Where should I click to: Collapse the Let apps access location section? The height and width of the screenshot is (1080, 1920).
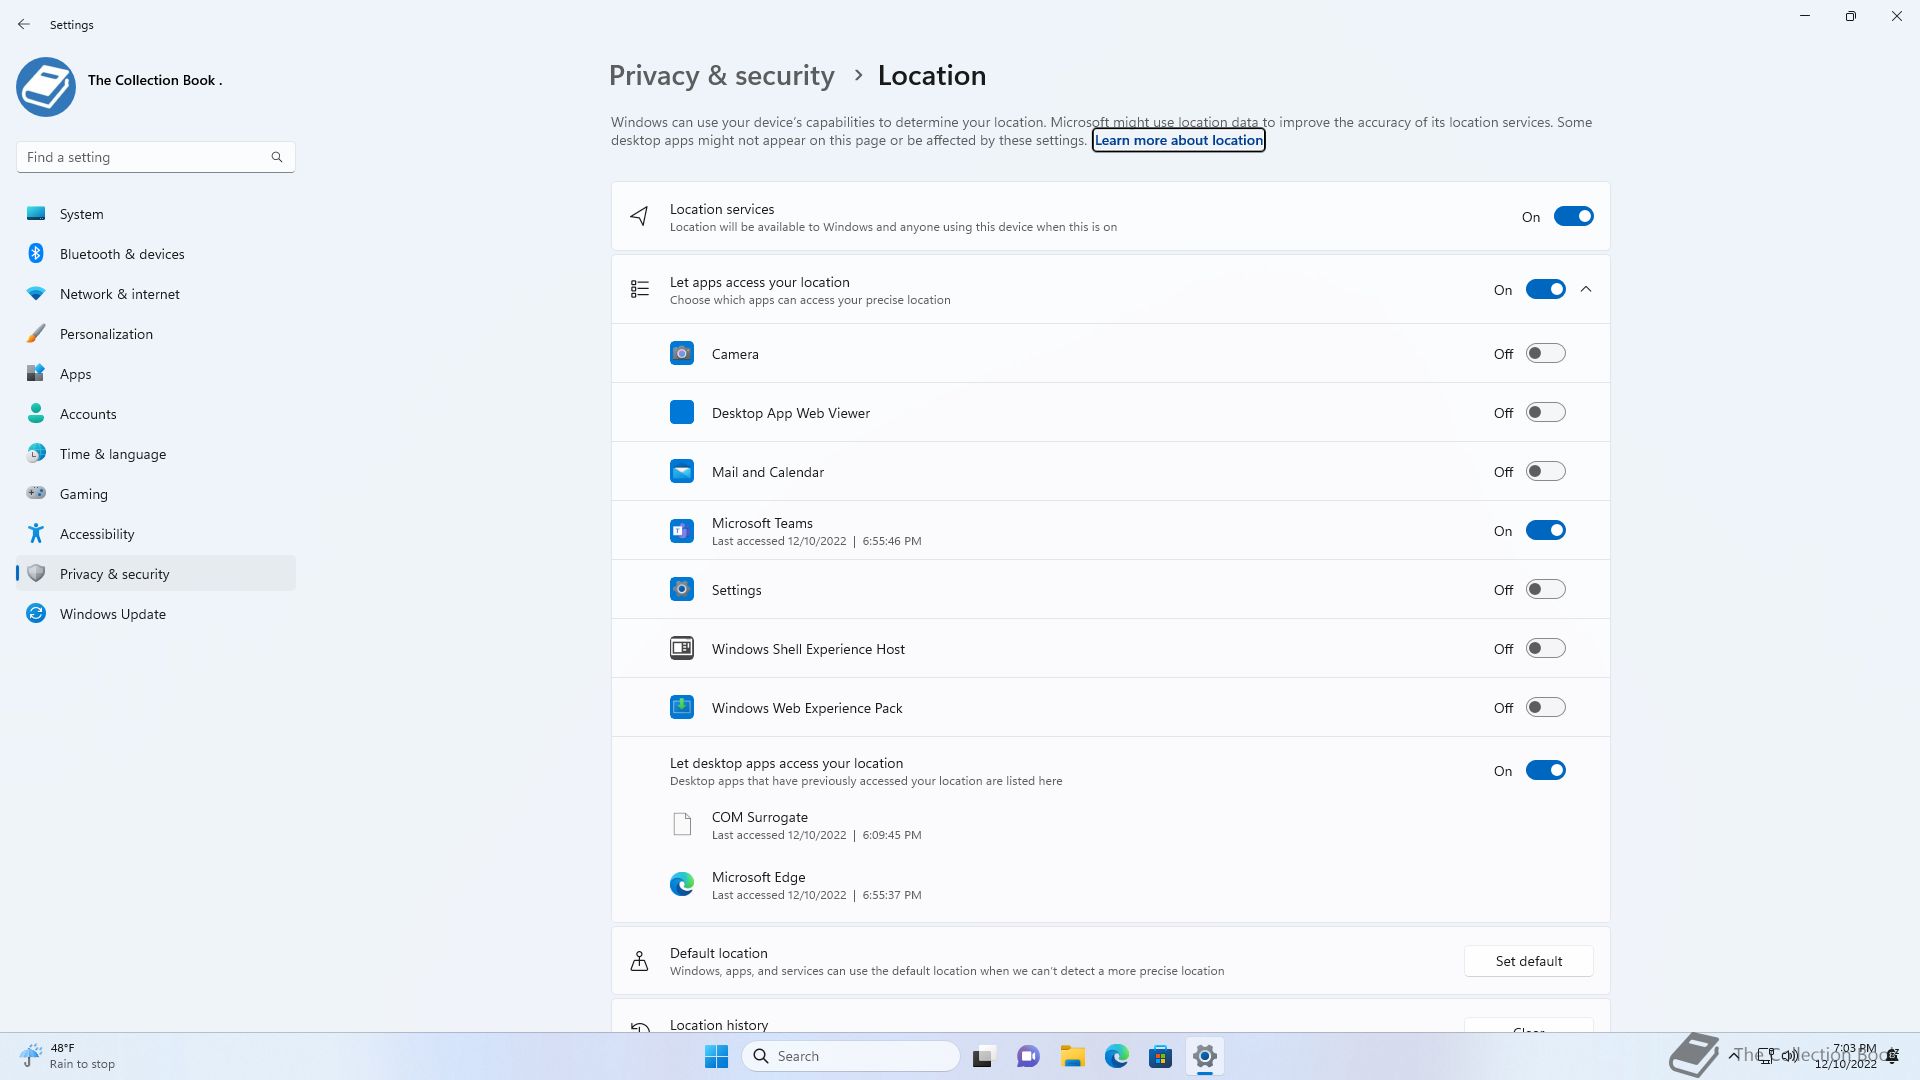(1586, 289)
